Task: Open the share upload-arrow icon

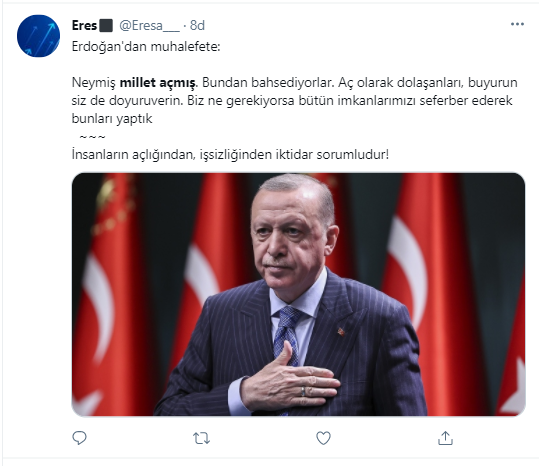Action: click(x=445, y=438)
